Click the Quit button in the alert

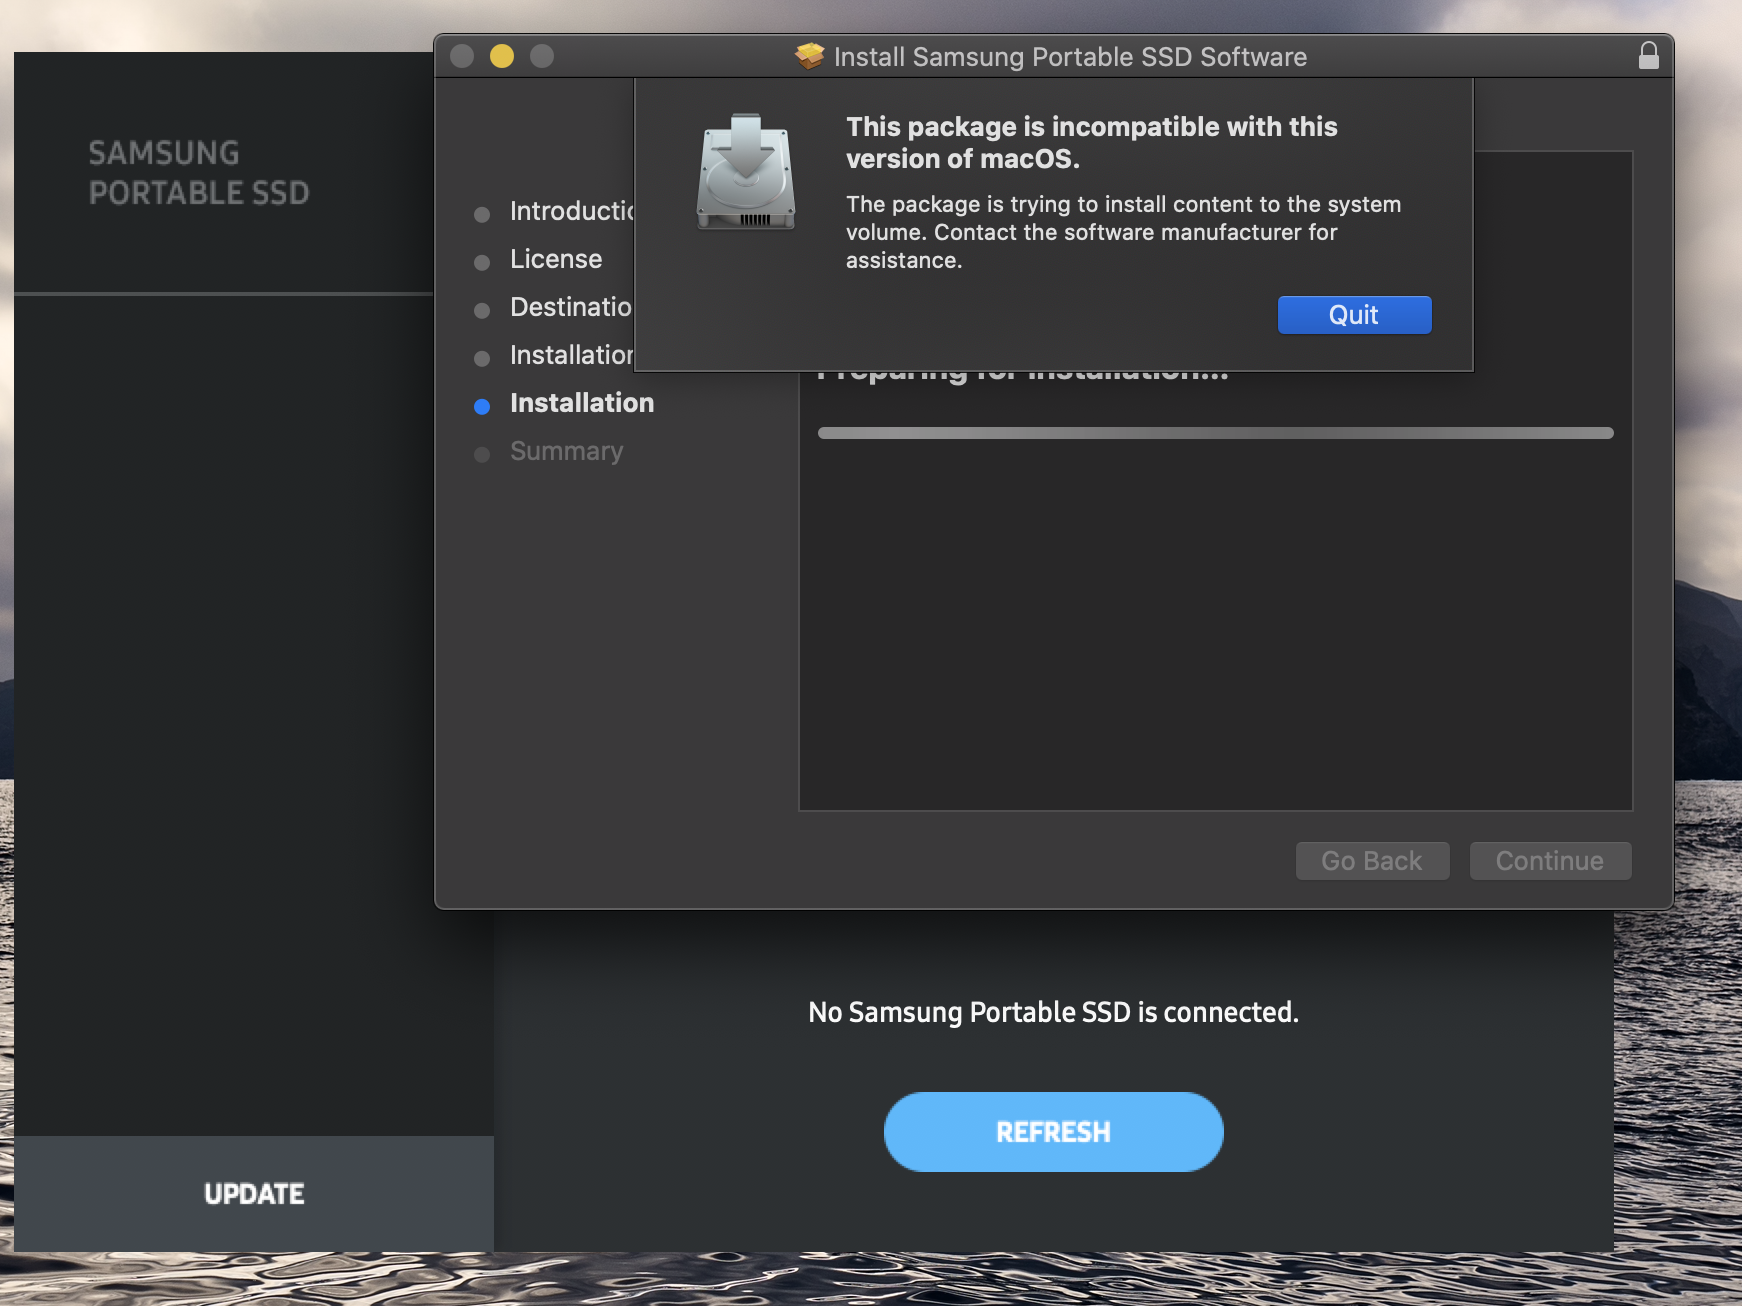click(1354, 315)
